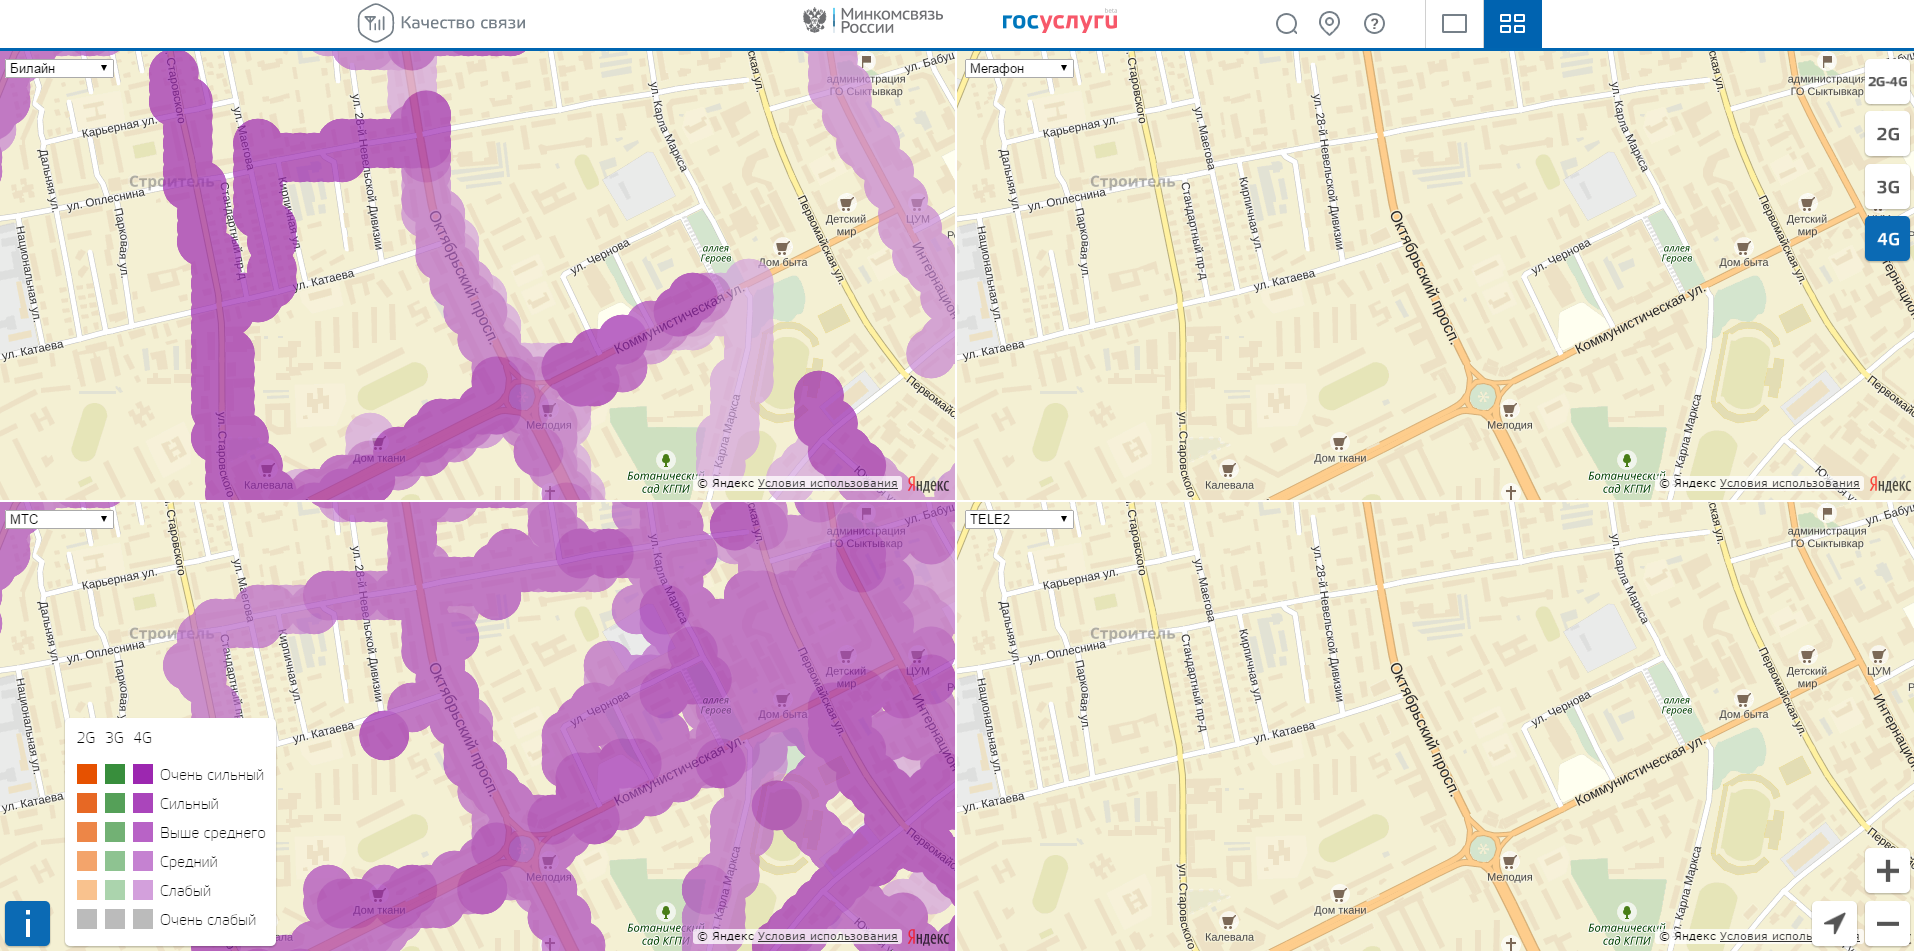The width and height of the screenshot is (1914, 951).
Task: Click the 2G orange Очень сильный swatch
Action: pyautogui.click(x=87, y=774)
